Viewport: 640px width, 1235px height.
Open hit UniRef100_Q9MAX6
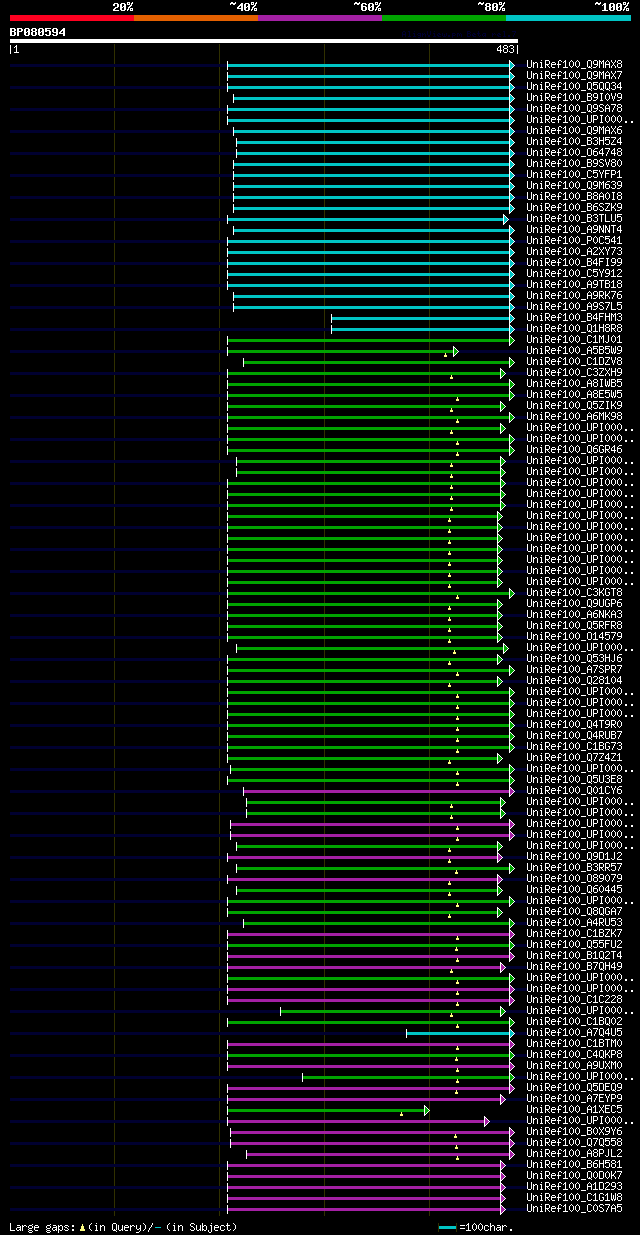576,131
